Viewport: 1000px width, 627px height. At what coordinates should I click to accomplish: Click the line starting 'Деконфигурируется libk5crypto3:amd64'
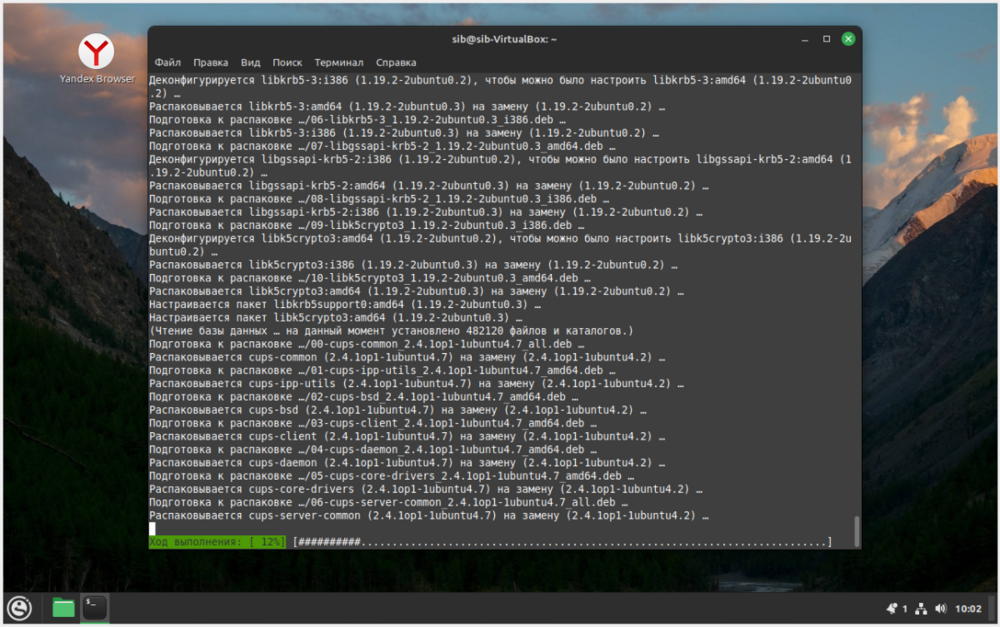501,246
